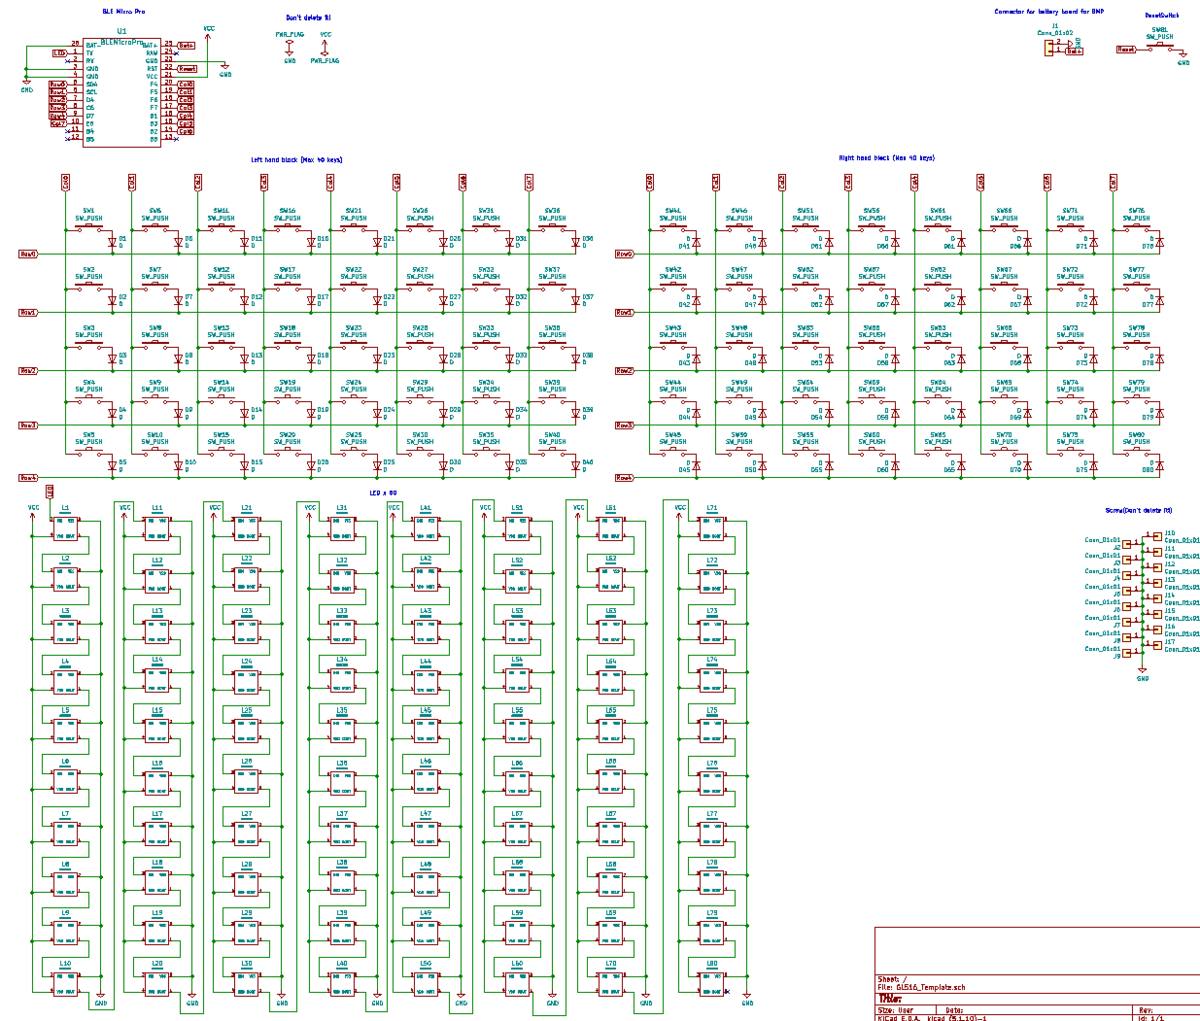The image size is (1200, 1021).
Task: Select the VCC power symbol right of U1
Action: (208, 36)
